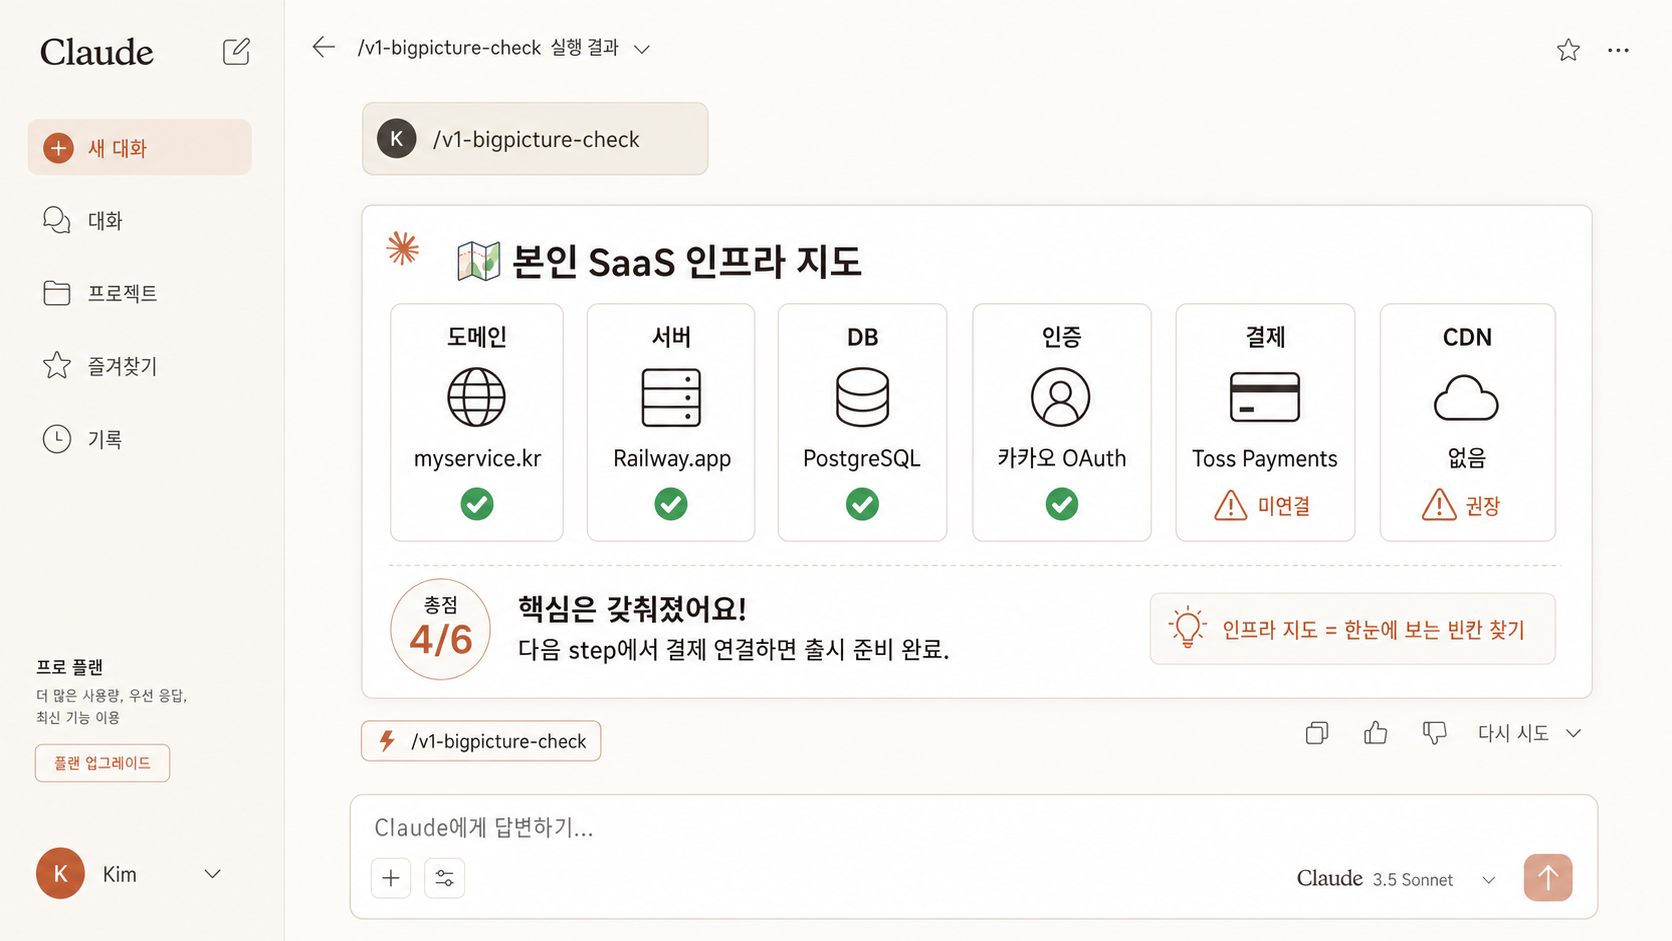1672x941 pixels.
Task: Send message with the up-arrow button
Action: tap(1548, 877)
